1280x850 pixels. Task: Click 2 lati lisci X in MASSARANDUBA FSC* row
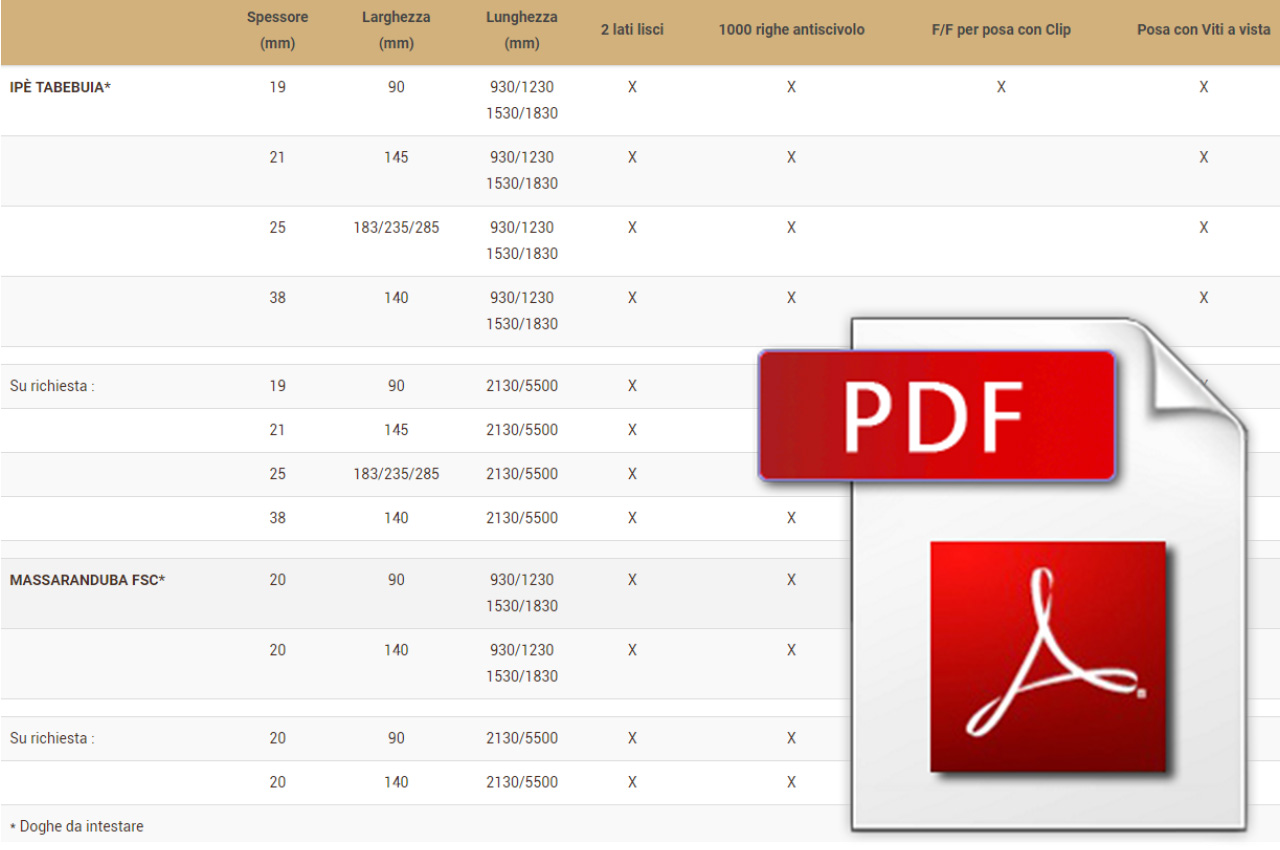632,579
